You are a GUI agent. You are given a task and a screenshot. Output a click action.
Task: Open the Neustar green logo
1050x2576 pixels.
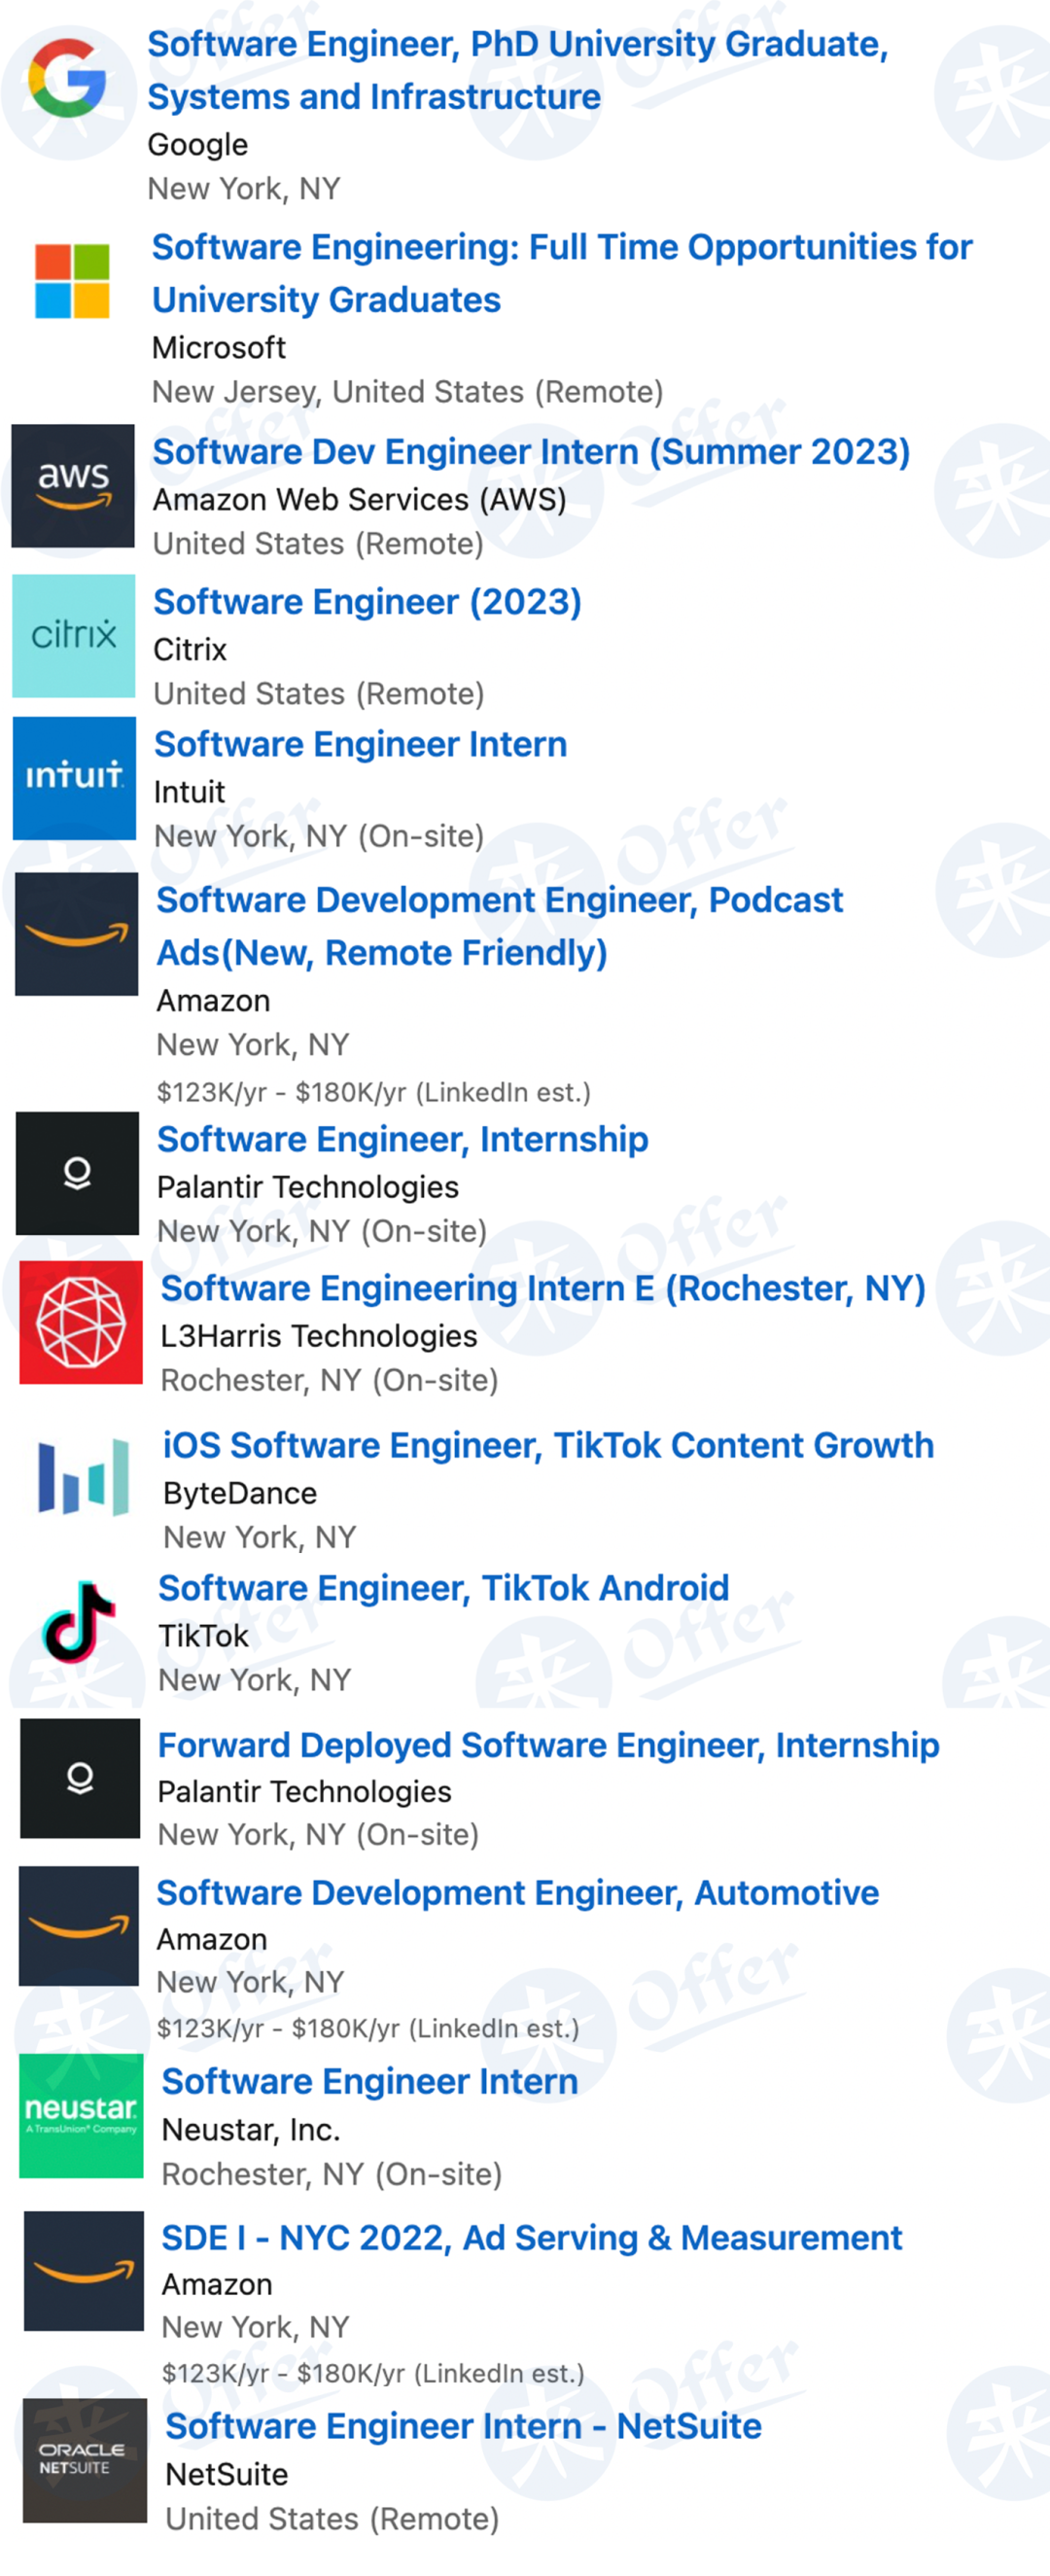coord(82,2116)
